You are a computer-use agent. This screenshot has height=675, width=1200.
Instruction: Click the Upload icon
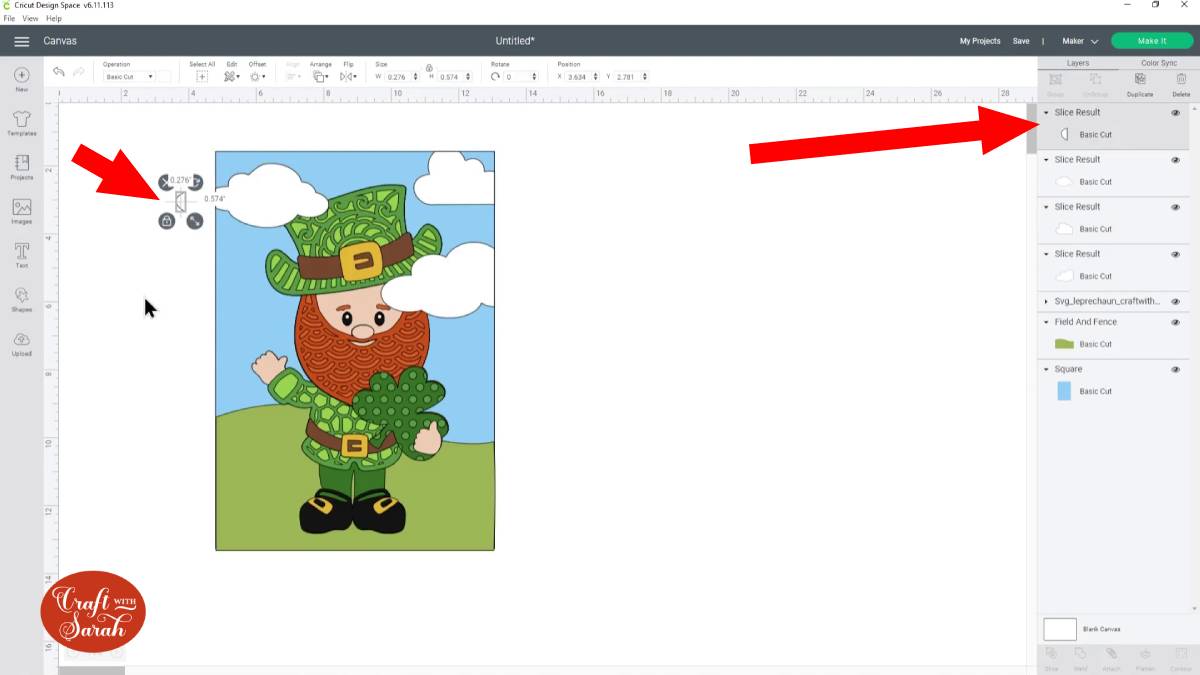[x=21, y=341]
